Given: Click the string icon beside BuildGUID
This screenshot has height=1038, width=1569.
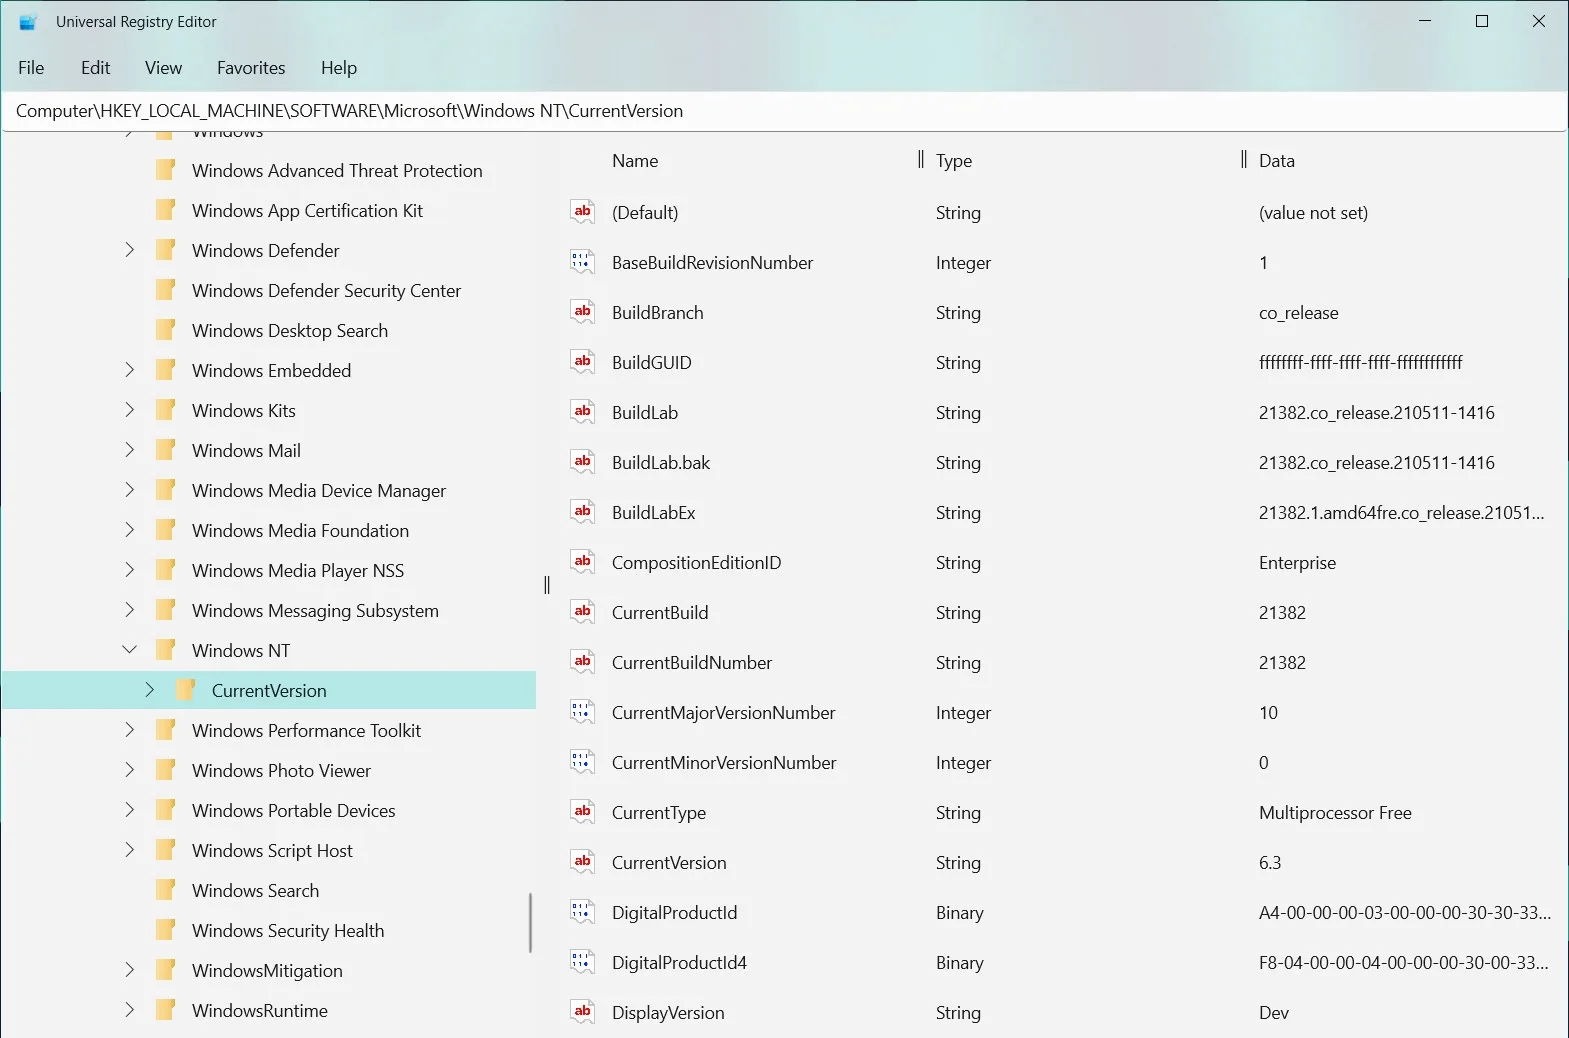Looking at the screenshot, I should click(582, 361).
